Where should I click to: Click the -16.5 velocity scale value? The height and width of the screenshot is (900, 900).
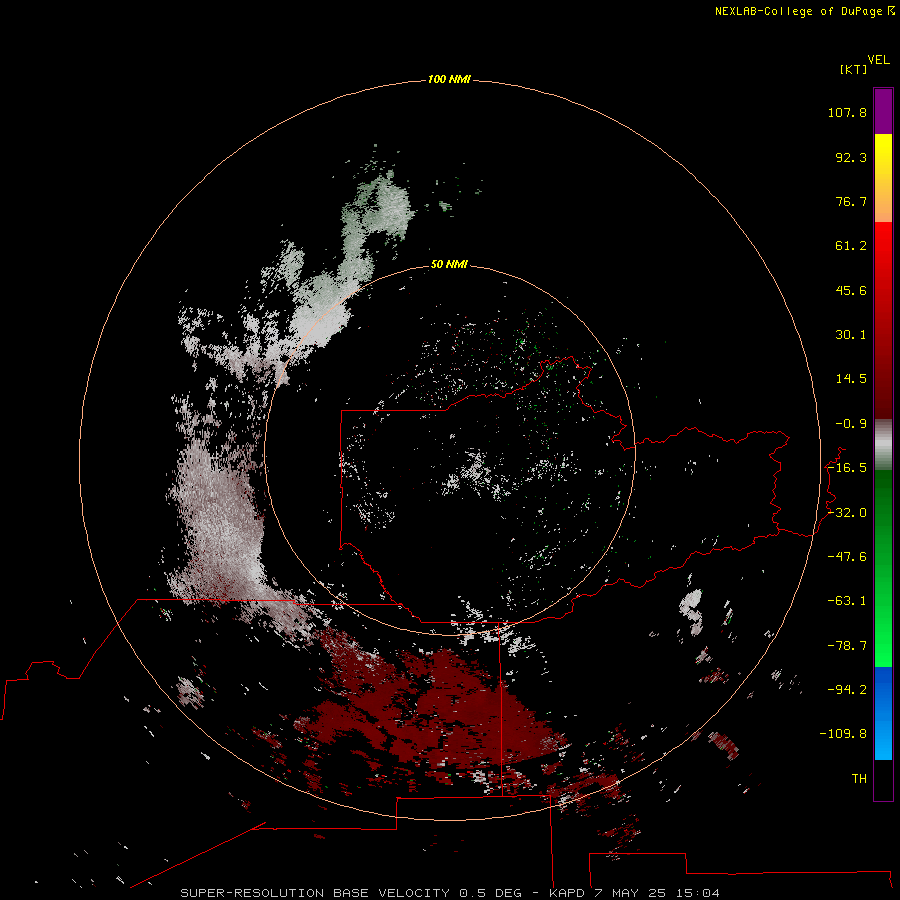pos(847,468)
